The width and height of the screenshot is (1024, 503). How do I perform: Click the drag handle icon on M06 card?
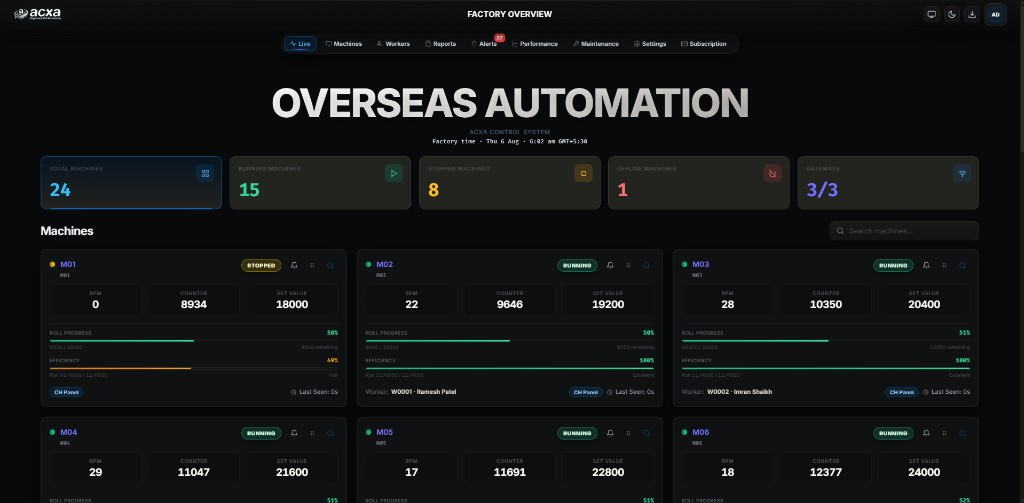point(944,433)
